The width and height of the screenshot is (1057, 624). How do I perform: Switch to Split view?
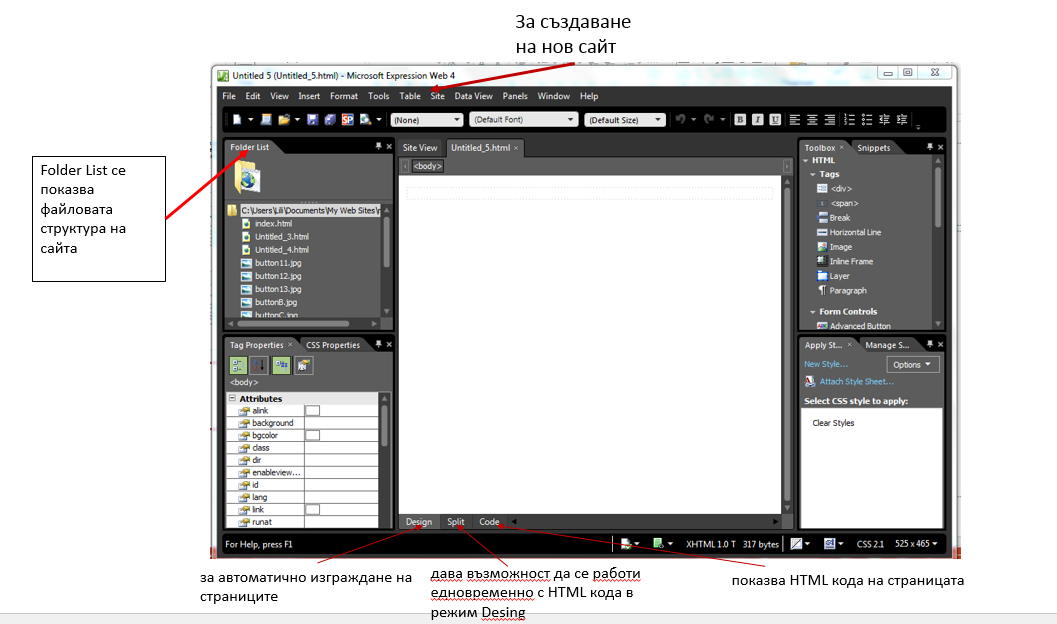point(456,522)
